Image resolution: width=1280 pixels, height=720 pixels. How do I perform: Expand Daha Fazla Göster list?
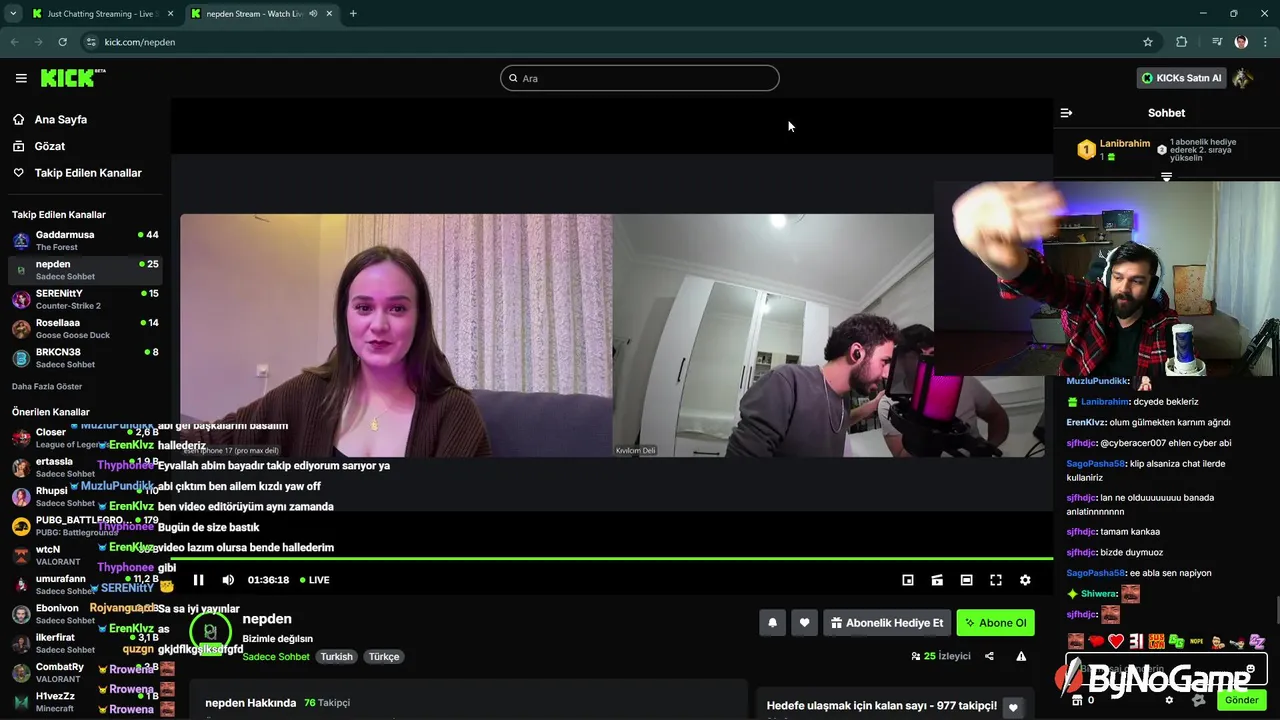click(x=47, y=386)
